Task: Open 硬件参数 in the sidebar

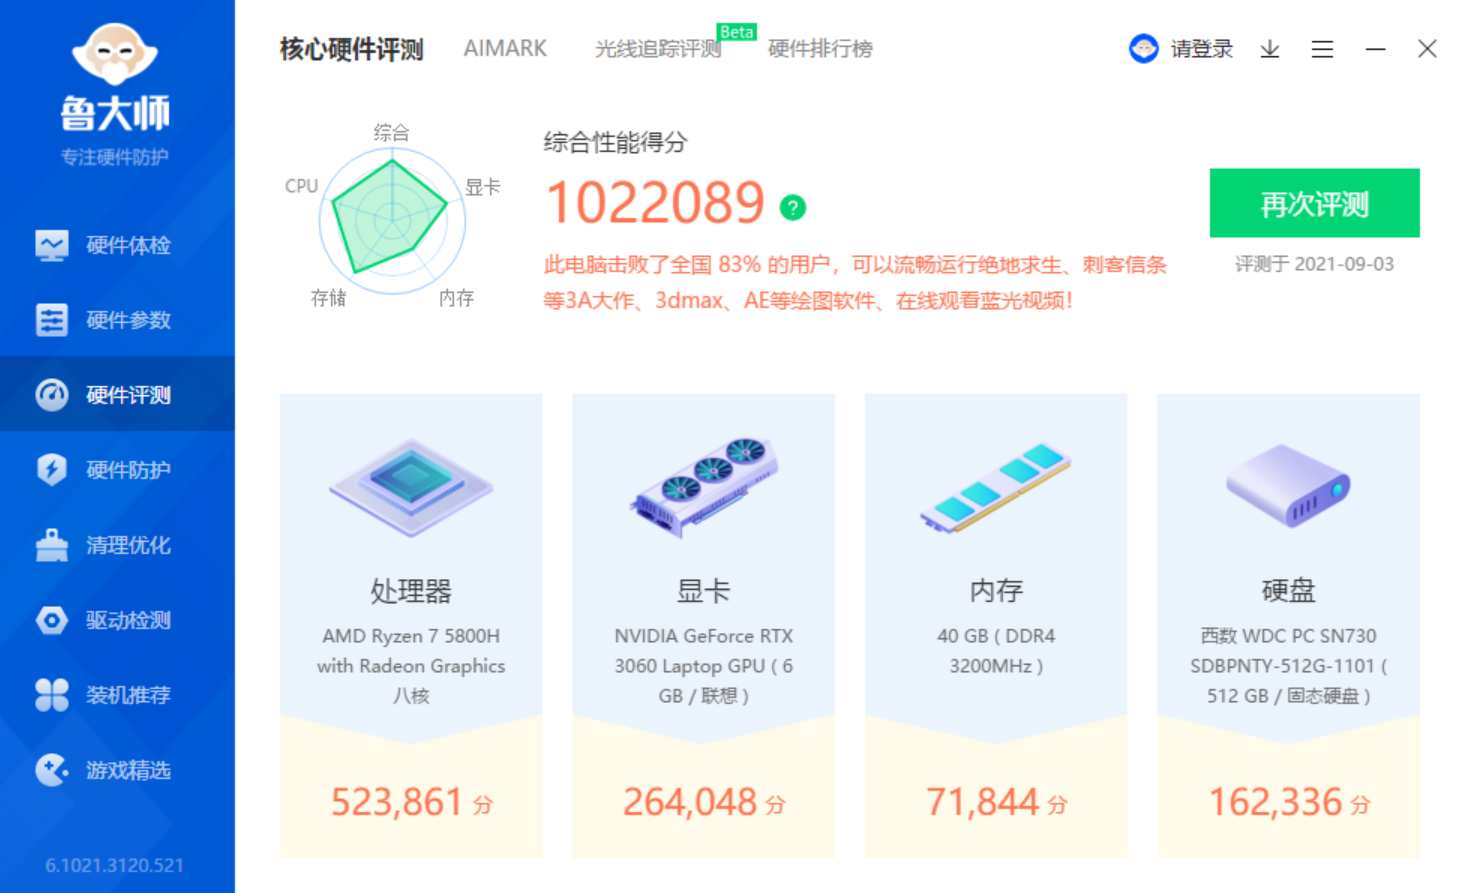Action: coord(117,320)
